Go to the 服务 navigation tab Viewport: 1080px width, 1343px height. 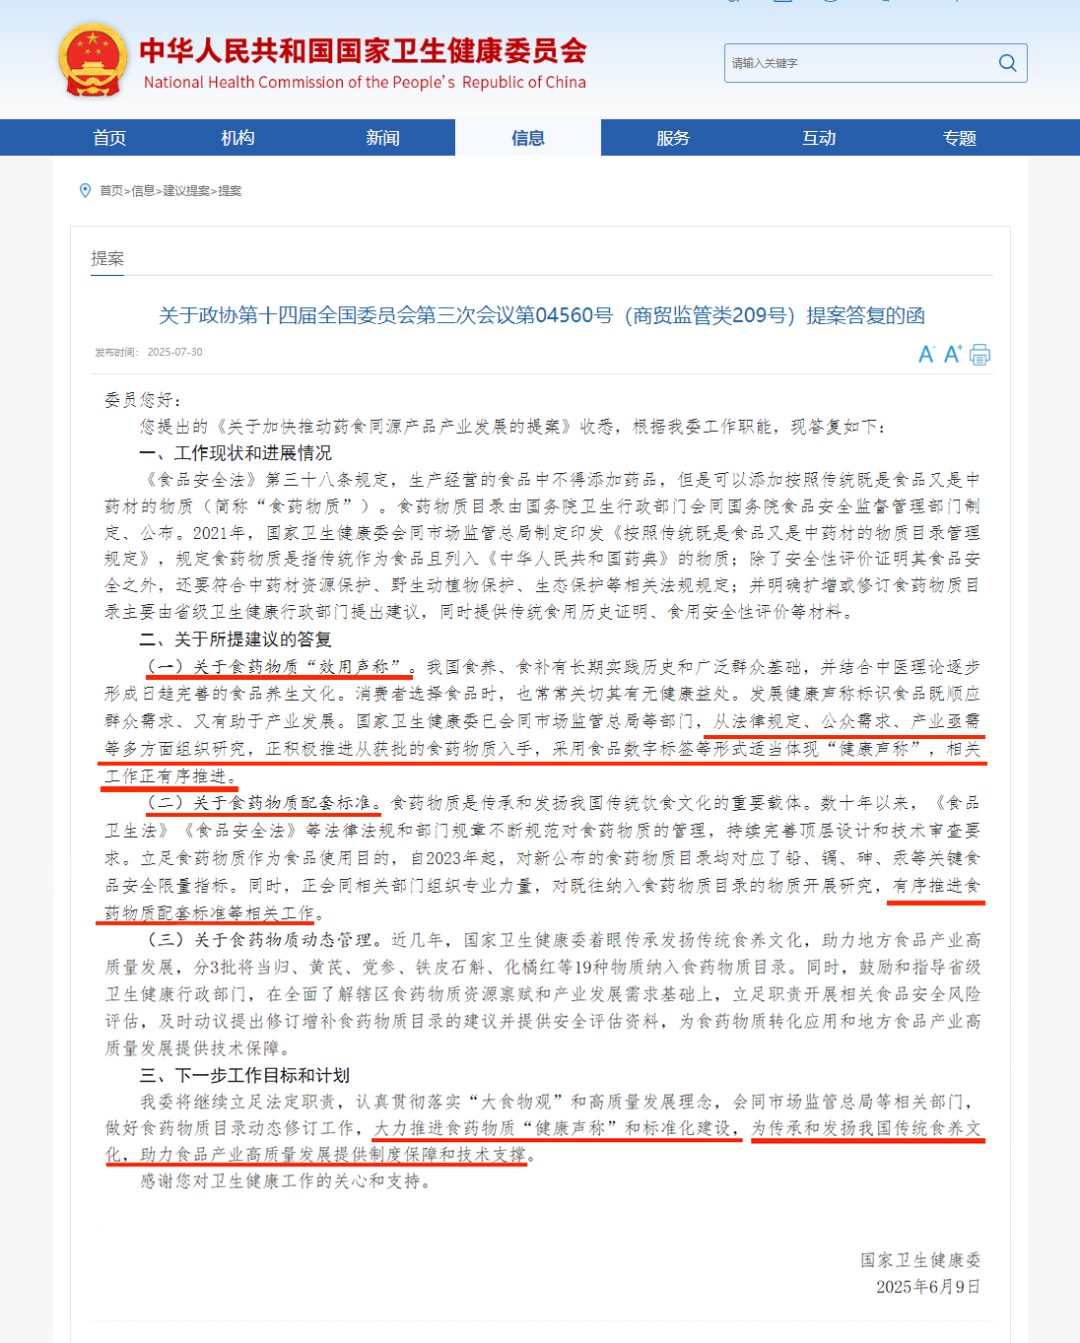[x=673, y=138]
